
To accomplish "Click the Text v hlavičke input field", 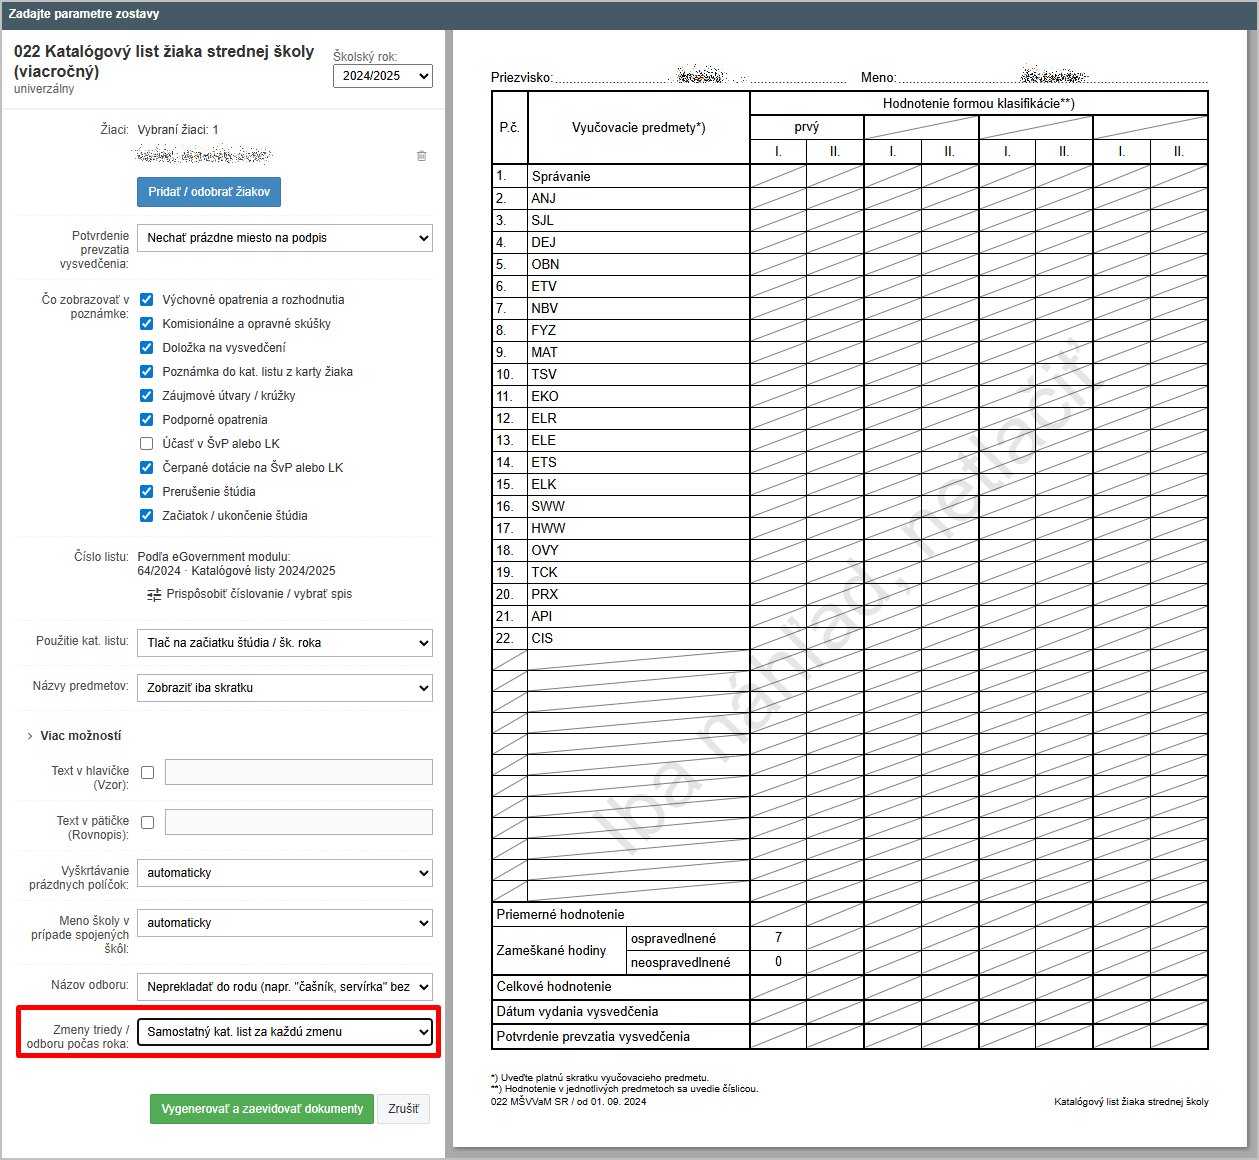I will 299,772.
